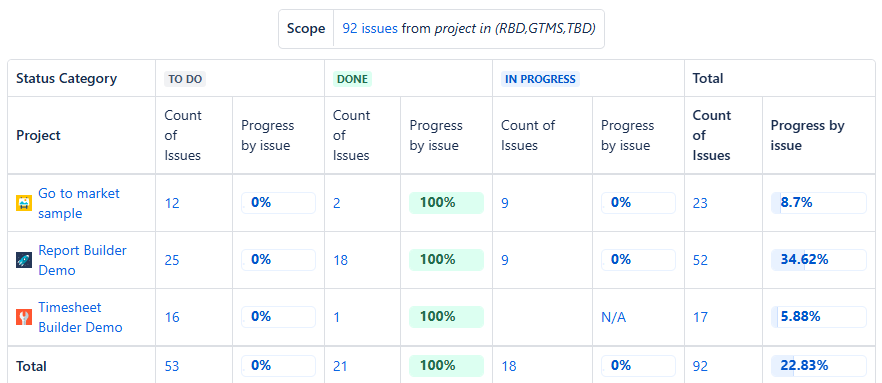This screenshot has height=383, width=882.
Task: Click the project in (RBD,GTMS,TBD) query text
Action: coord(515,29)
